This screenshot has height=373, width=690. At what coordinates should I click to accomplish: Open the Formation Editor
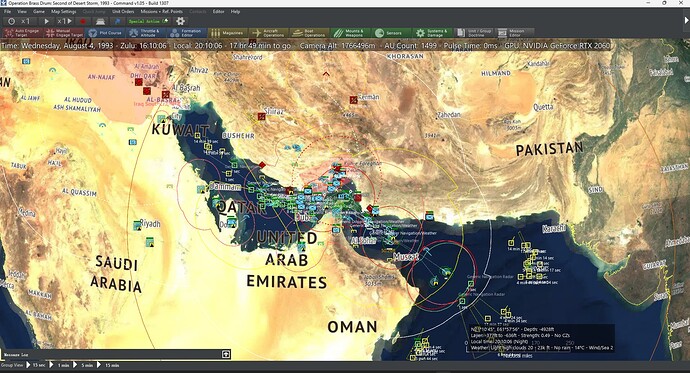(187, 33)
